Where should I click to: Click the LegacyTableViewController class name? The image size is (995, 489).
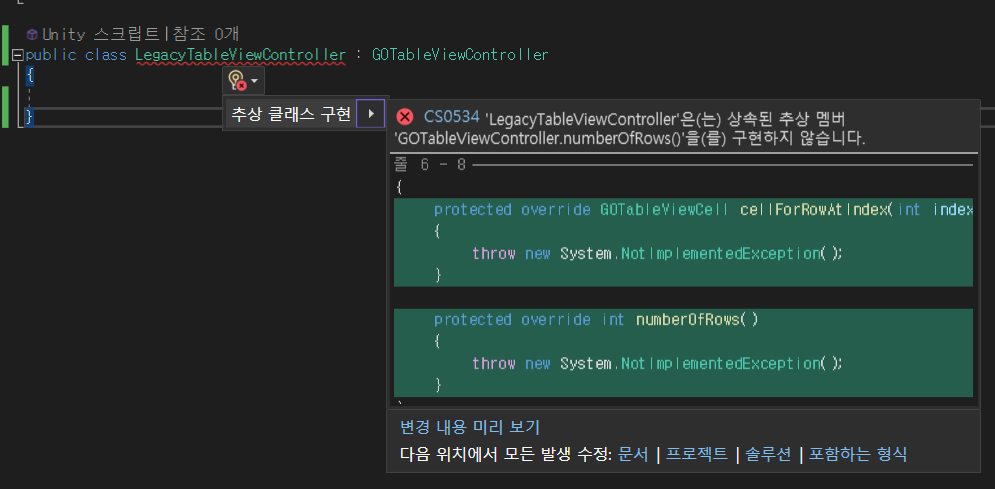click(x=241, y=55)
